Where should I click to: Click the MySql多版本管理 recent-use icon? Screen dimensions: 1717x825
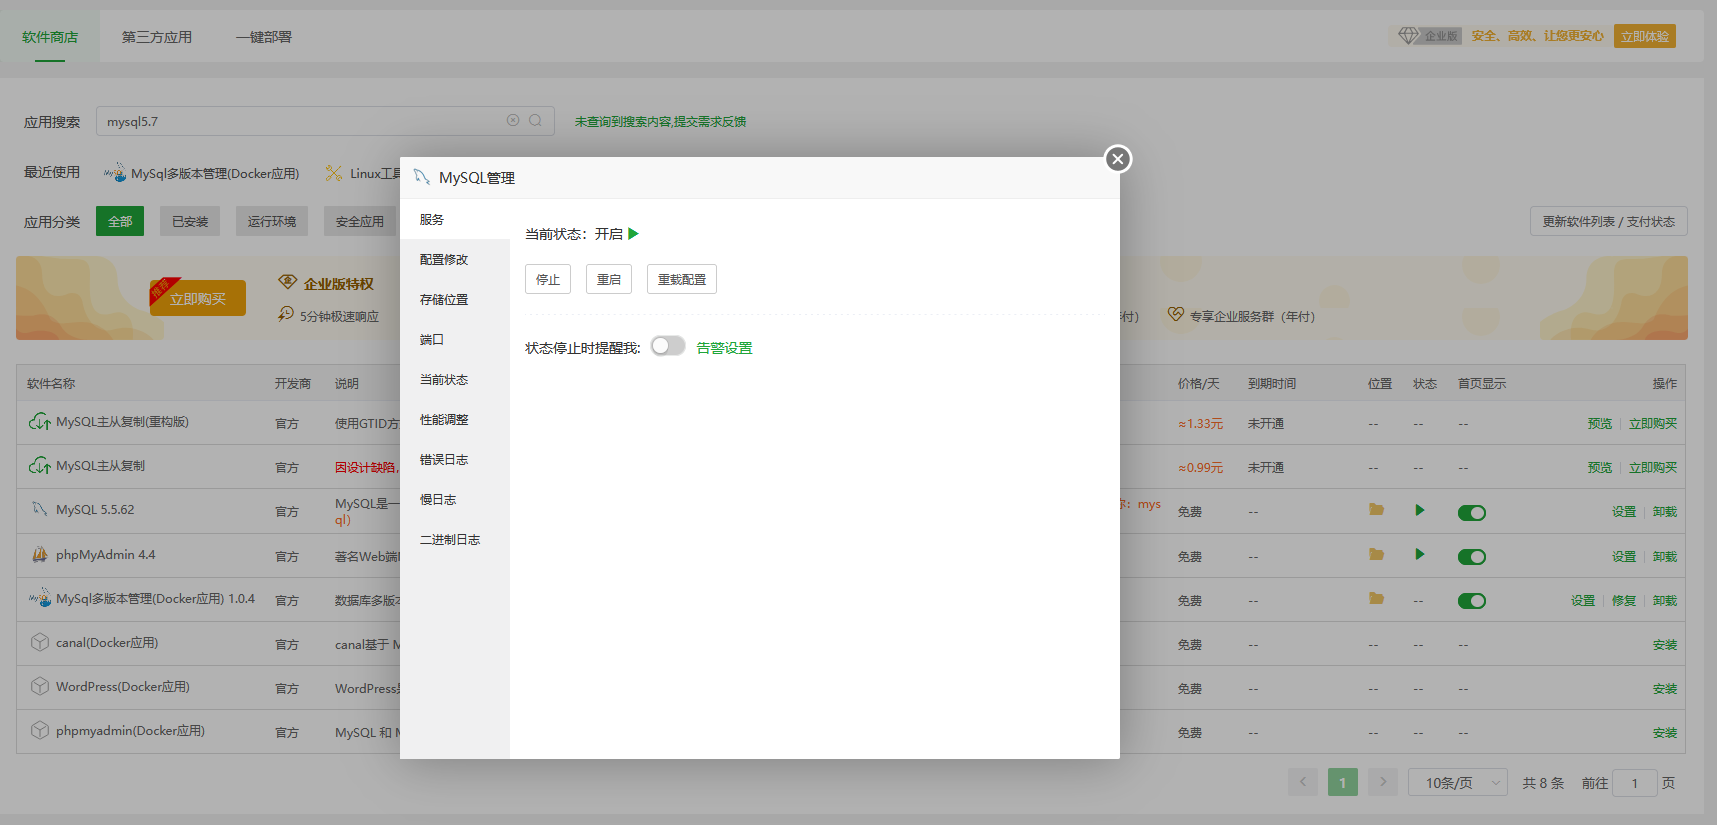click(115, 173)
